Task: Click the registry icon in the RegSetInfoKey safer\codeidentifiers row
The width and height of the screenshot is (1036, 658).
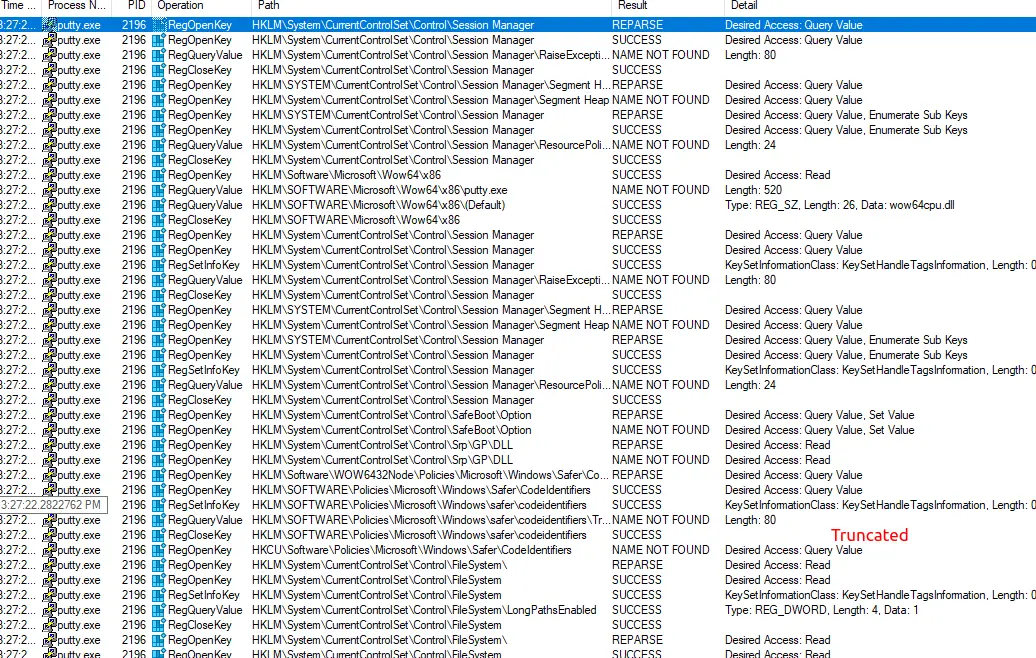Action: pos(159,506)
